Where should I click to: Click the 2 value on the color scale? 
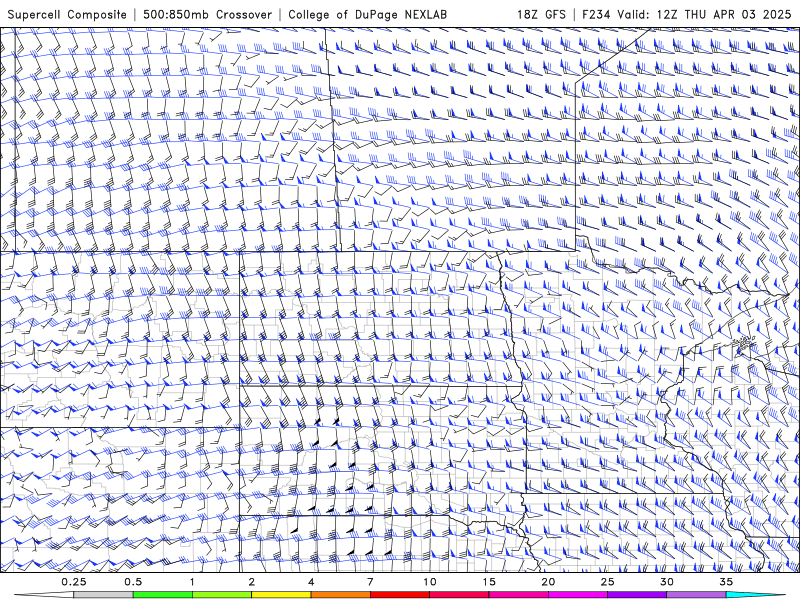pyautogui.click(x=252, y=582)
